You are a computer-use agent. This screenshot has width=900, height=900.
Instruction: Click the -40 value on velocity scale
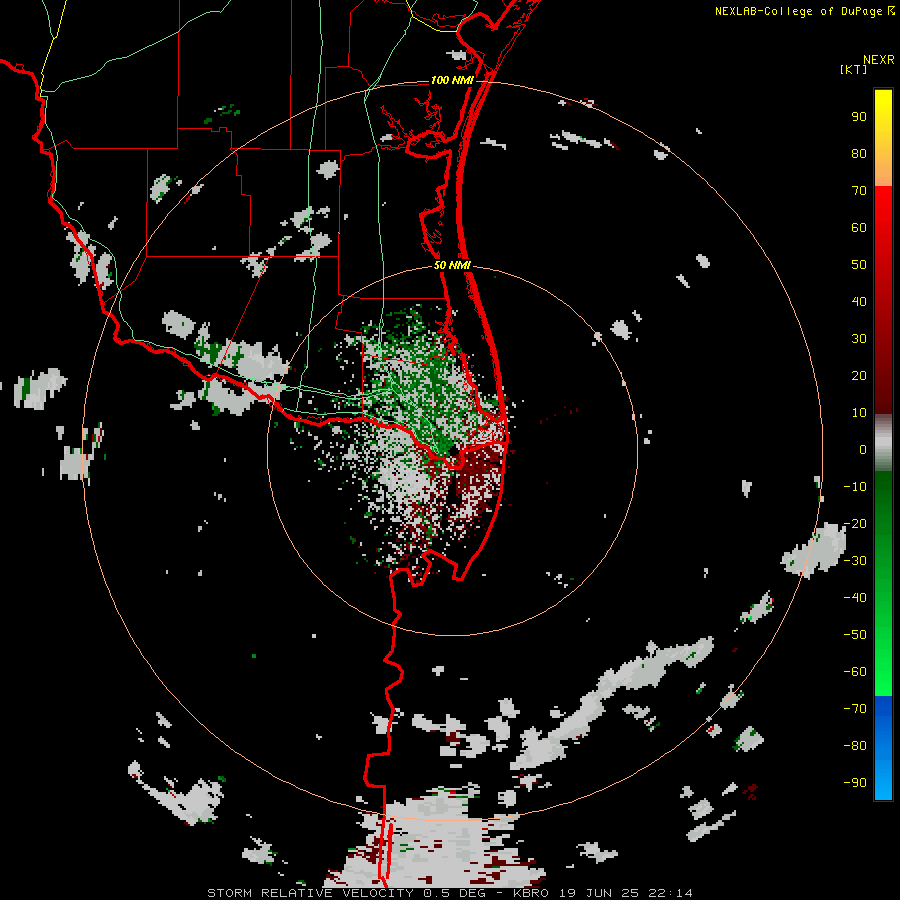click(x=855, y=598)
